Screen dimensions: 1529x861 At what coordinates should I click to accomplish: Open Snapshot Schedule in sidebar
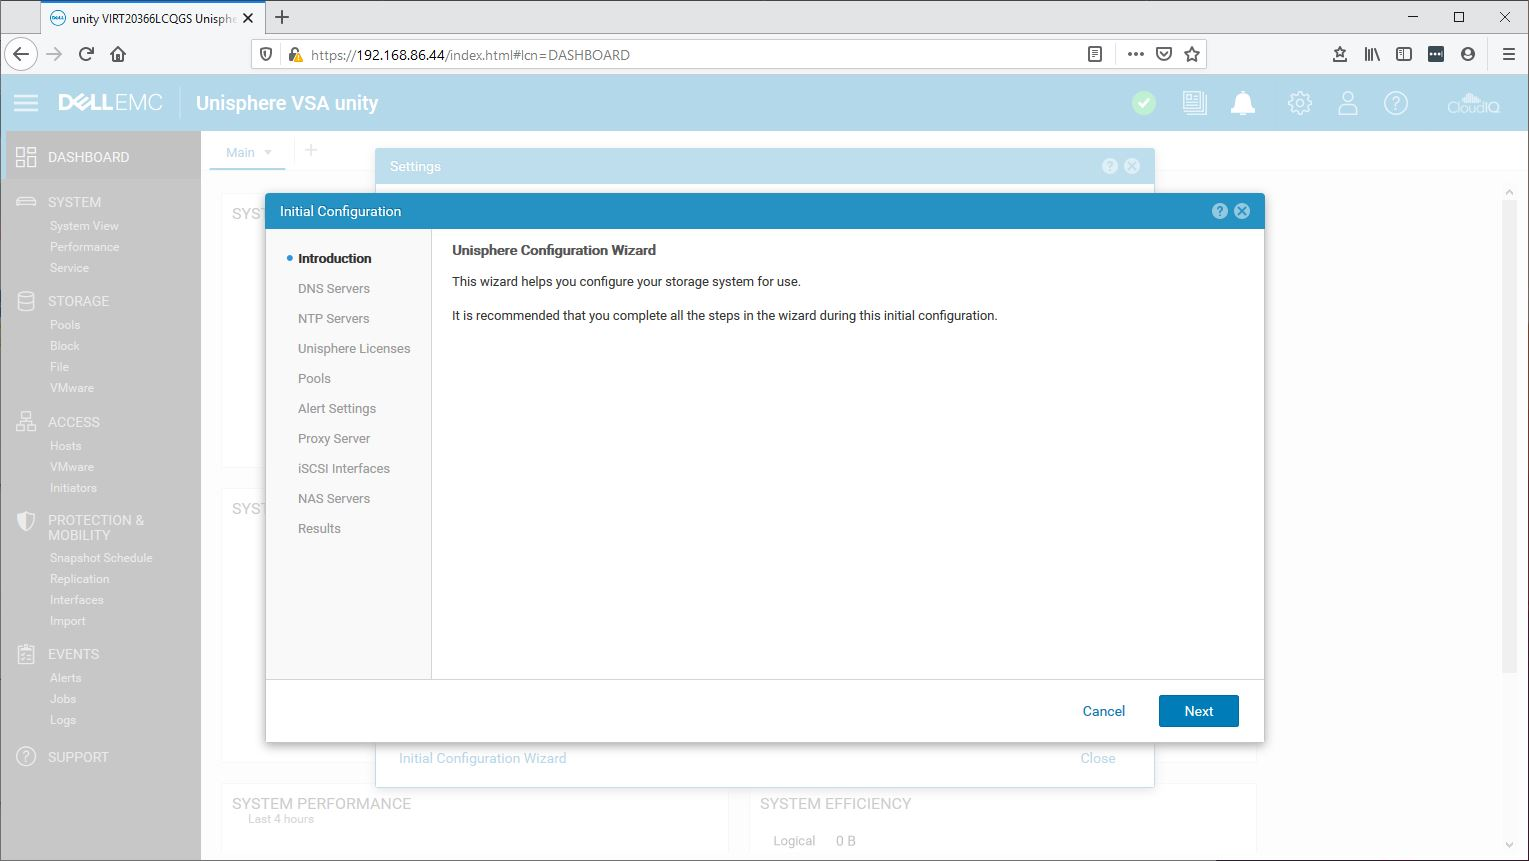pos(101,558)
